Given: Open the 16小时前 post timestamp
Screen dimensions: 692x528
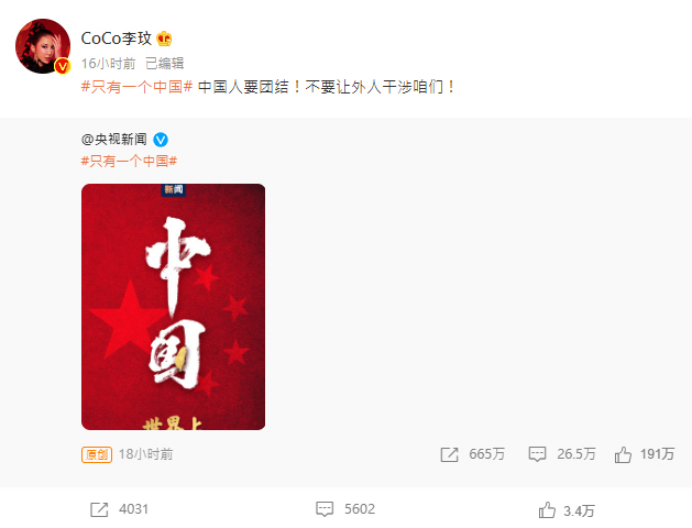Looking at the screenshot, I should [108, 64].
